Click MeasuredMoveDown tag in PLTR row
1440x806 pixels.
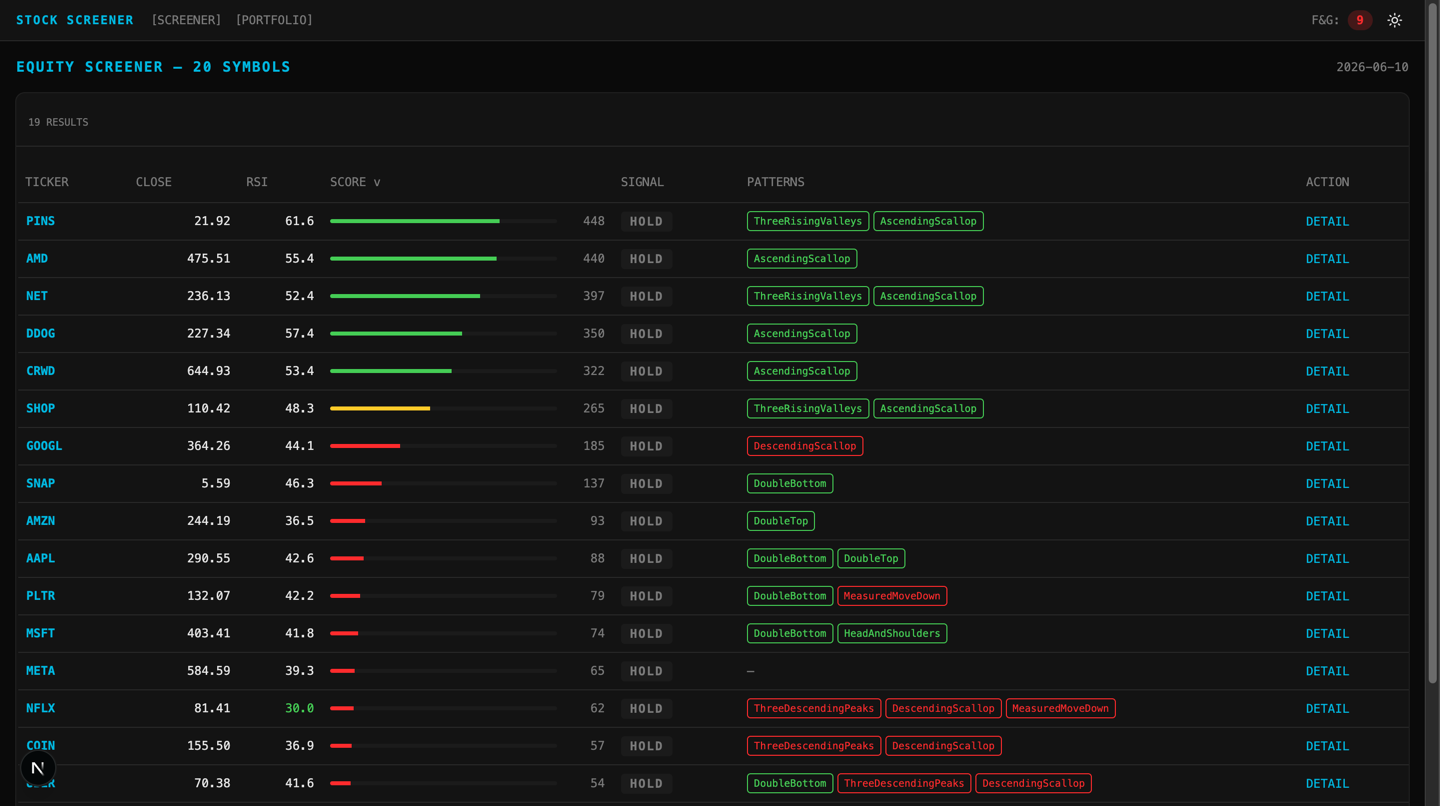(x=892, y=596)
